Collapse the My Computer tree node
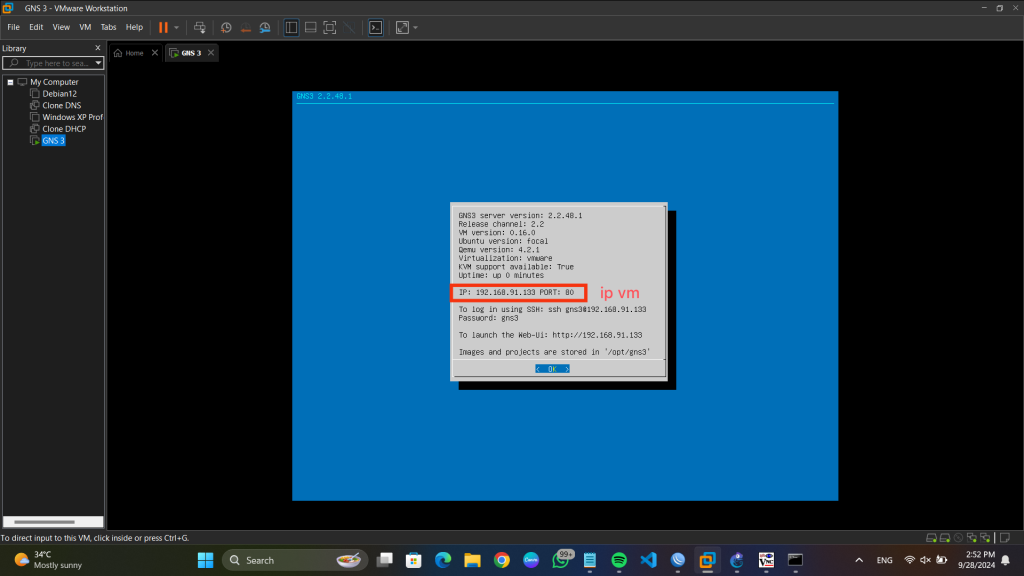The image size is (1024, 576). pyautogui.click(x=10, y=82)
